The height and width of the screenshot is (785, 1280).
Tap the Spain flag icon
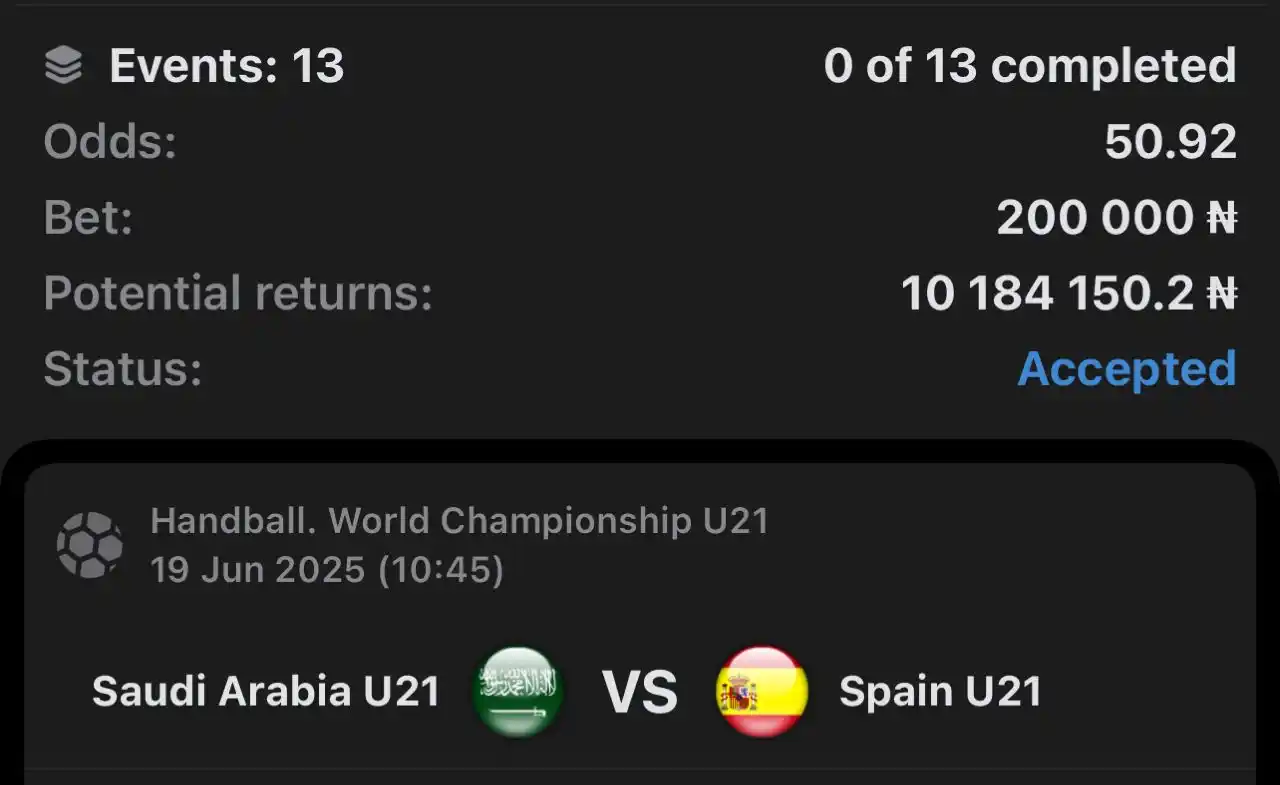pos(763,691)
